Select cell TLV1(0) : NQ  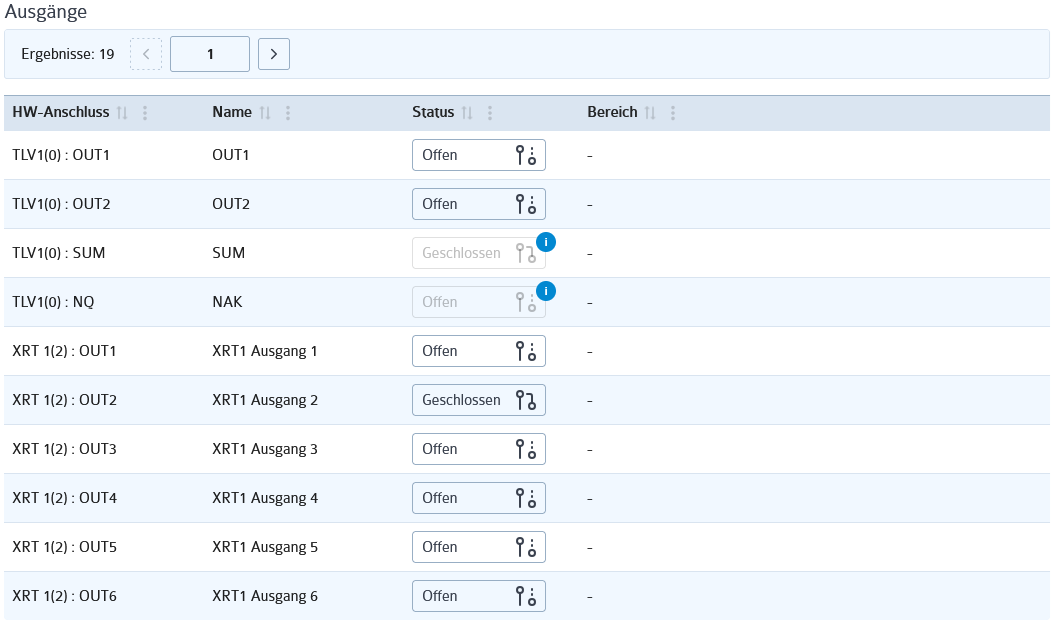point(53,302)
